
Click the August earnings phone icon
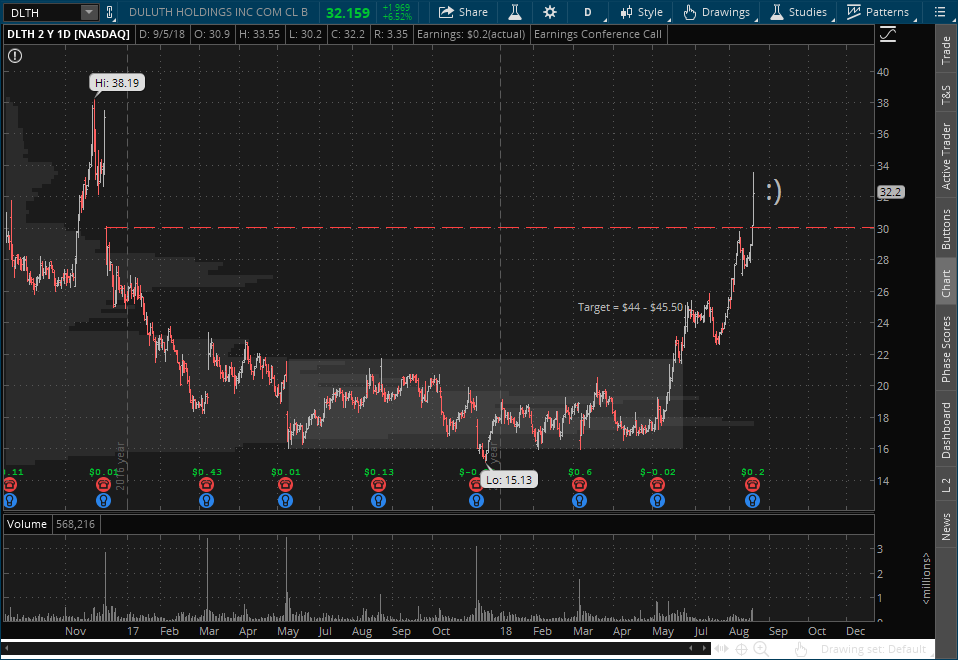(752, 484)
